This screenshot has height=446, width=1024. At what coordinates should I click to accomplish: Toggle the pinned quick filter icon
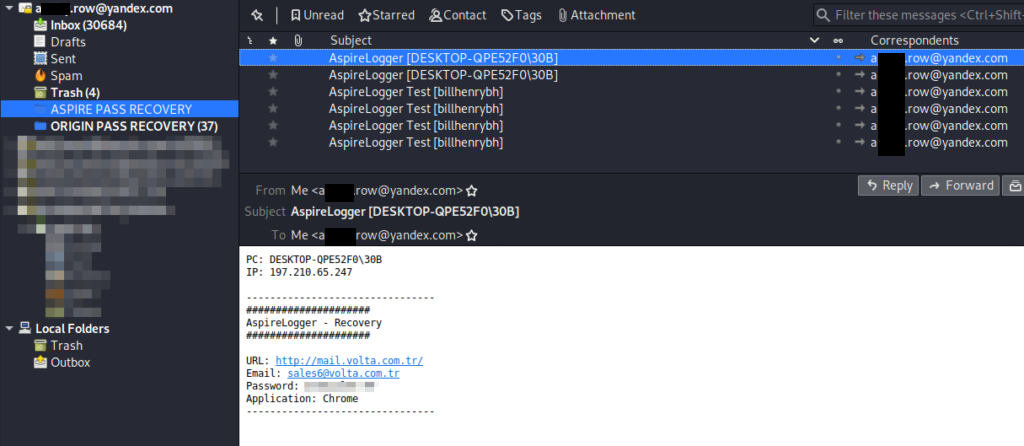257,15
